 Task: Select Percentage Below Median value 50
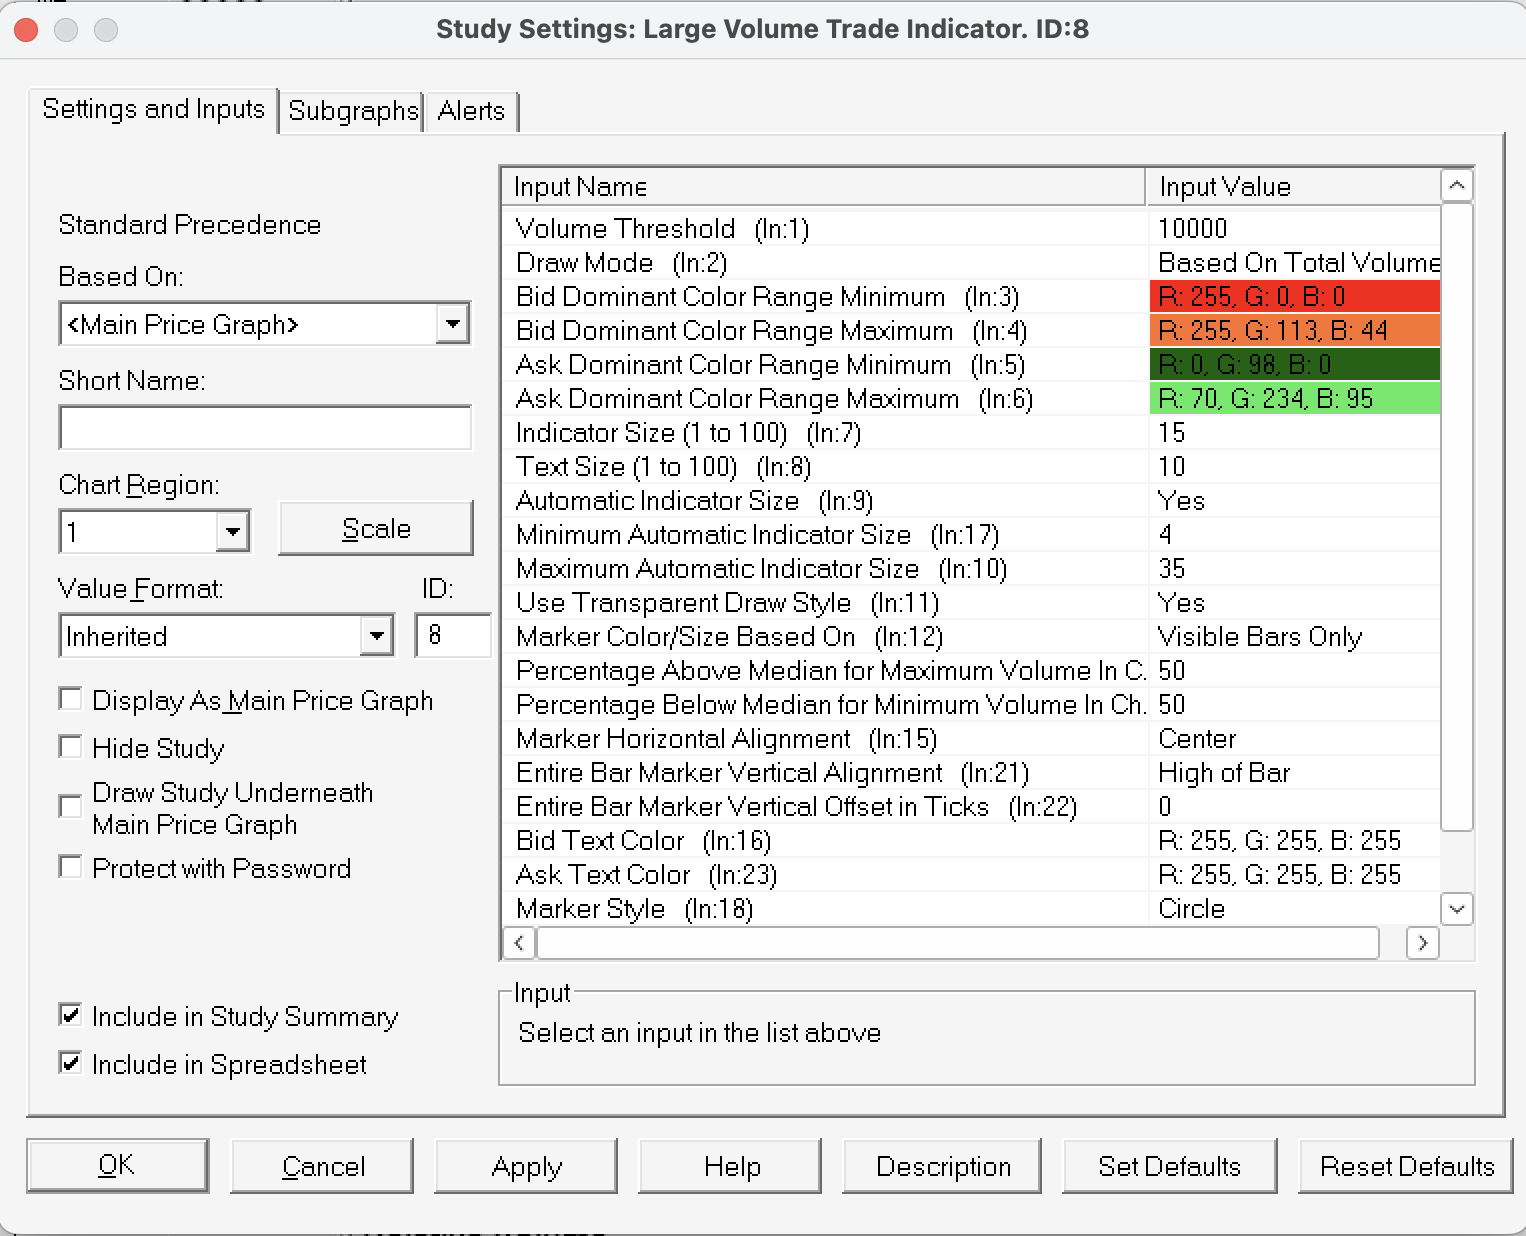tap(1171, 705)
